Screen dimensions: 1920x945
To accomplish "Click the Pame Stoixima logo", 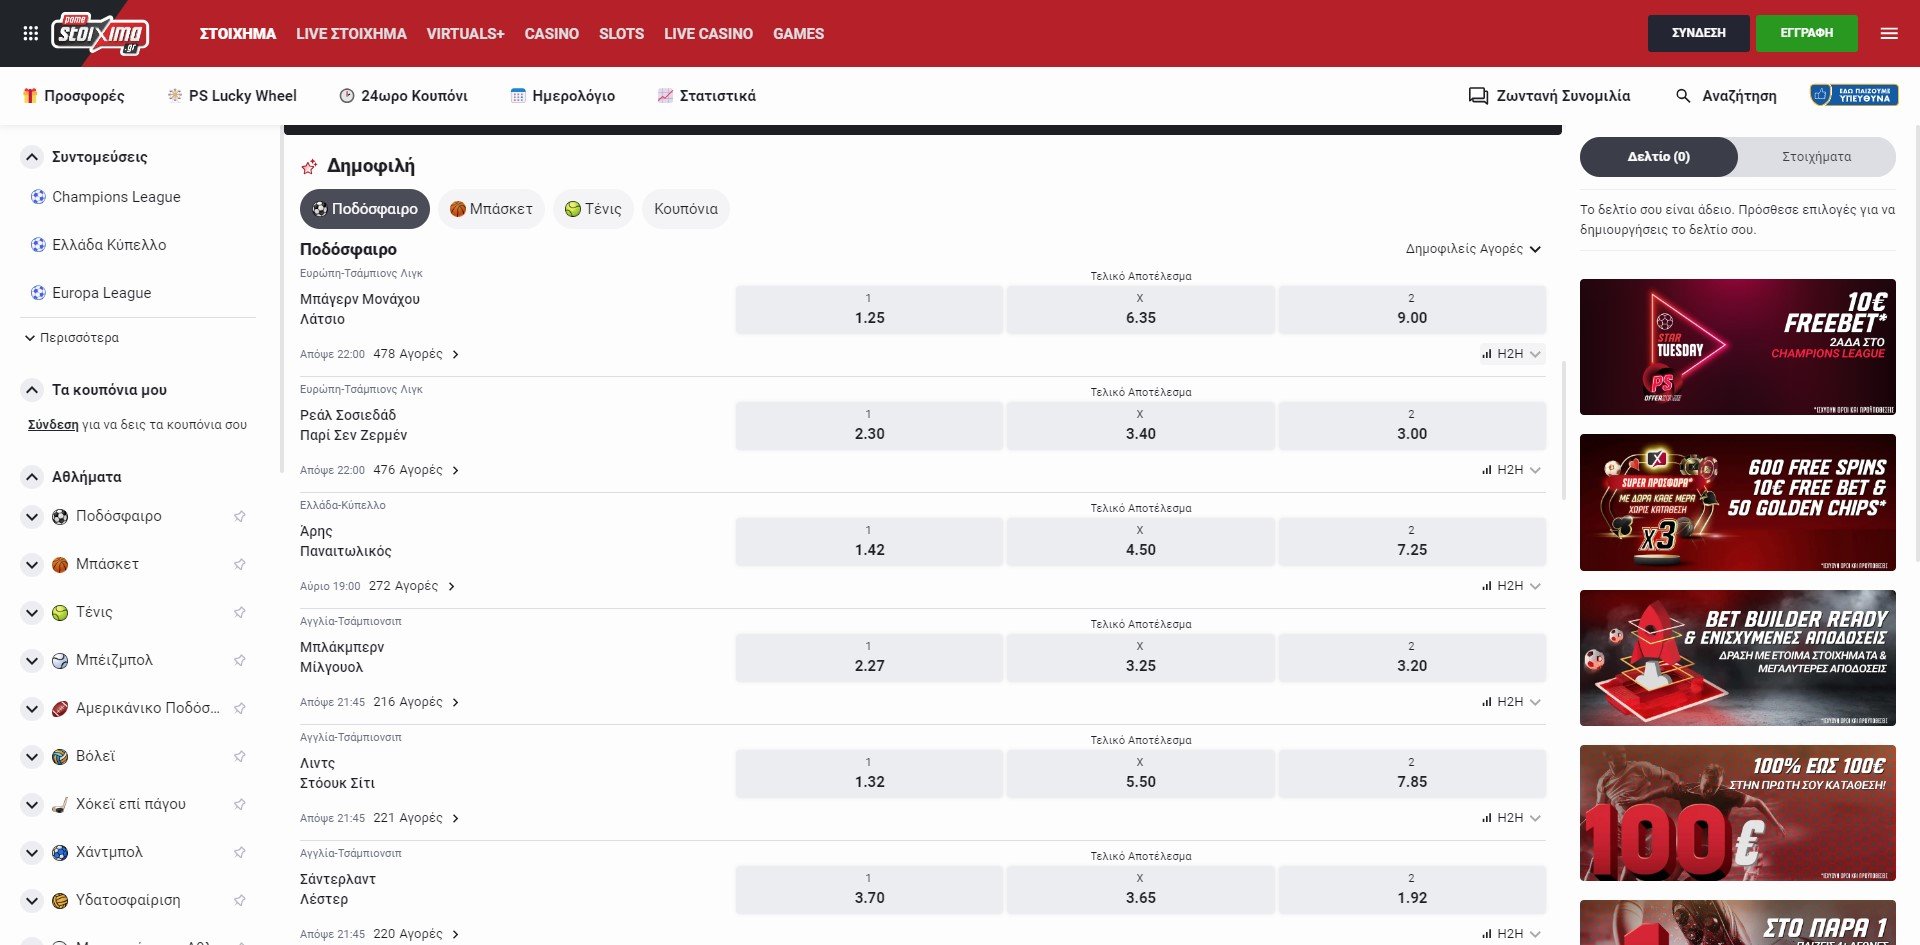I will tap(100, 34).
